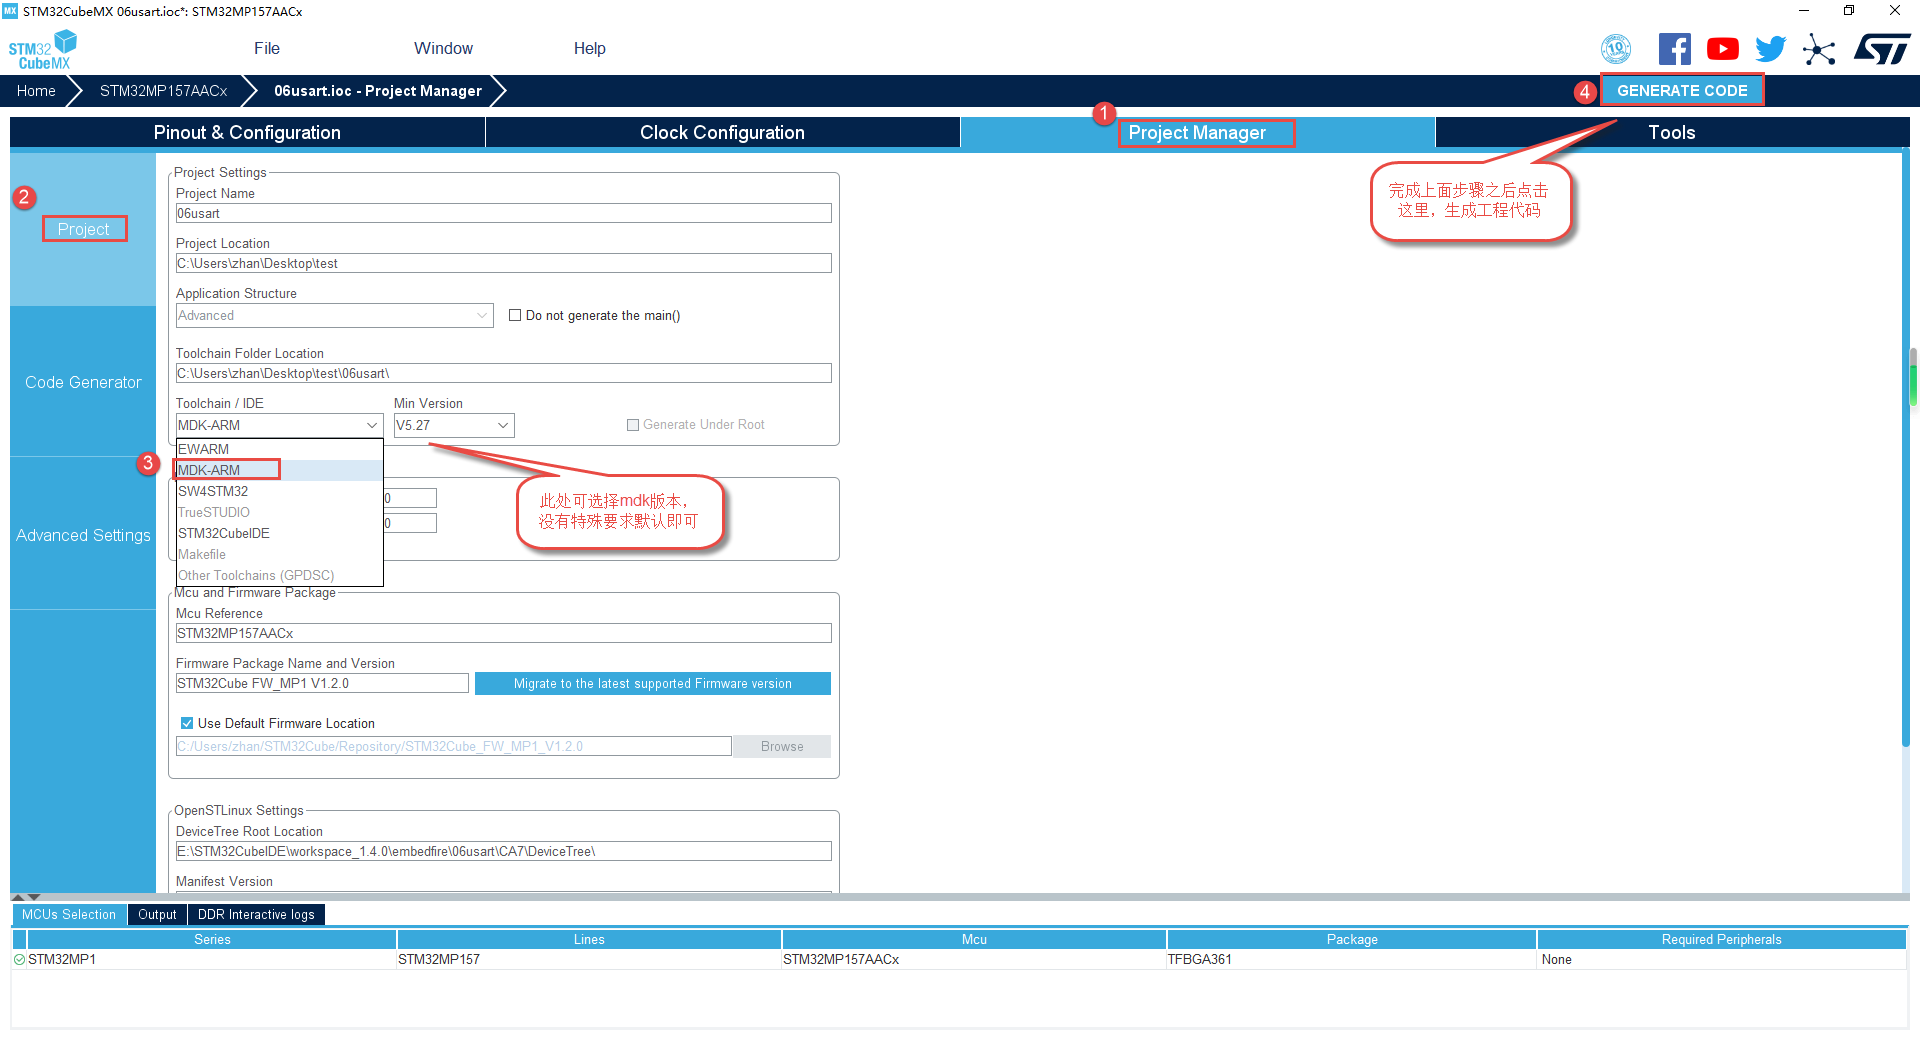Screen dimensions: 1920x1040
Task: Open the ST community network icon
Action: click(1819, 49)
